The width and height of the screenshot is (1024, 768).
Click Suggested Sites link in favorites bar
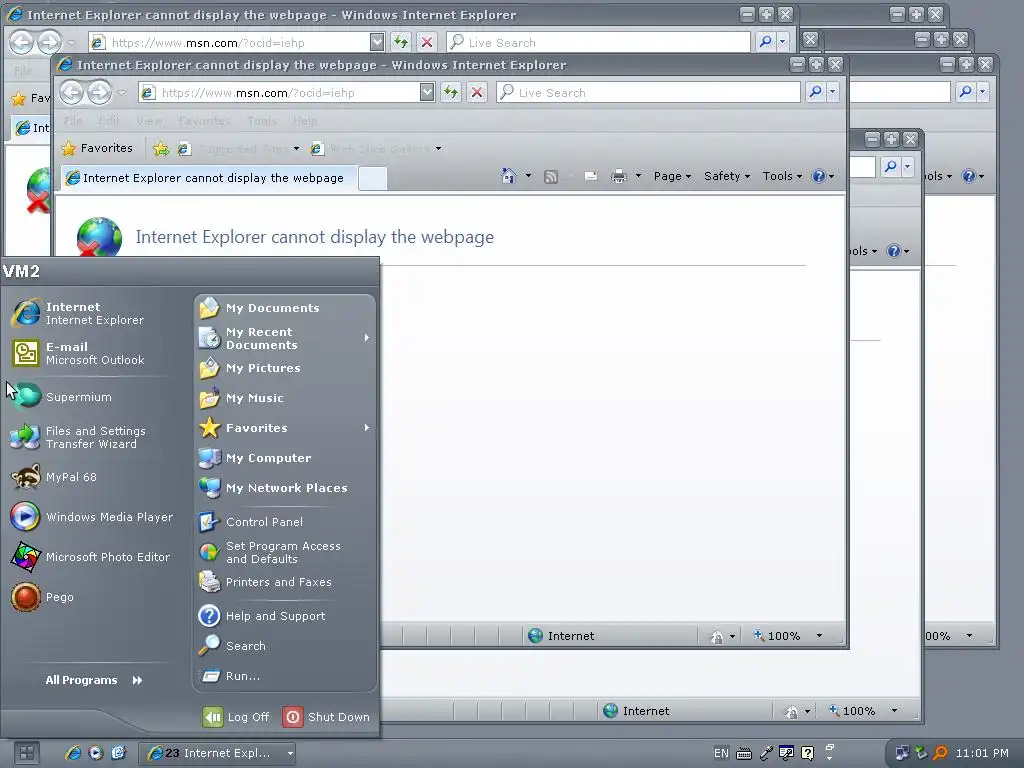[x=238, y=149]
